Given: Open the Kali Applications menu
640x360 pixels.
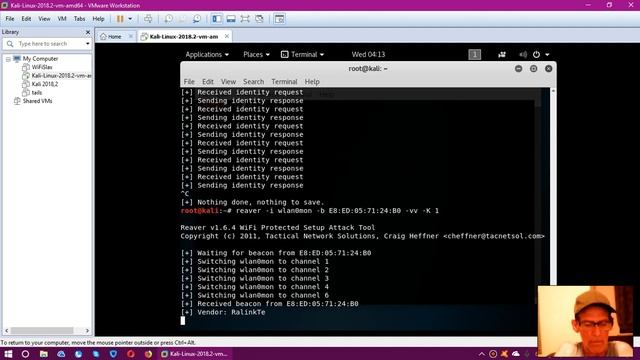Looking at the screenshot, I should tap(207, 54).
